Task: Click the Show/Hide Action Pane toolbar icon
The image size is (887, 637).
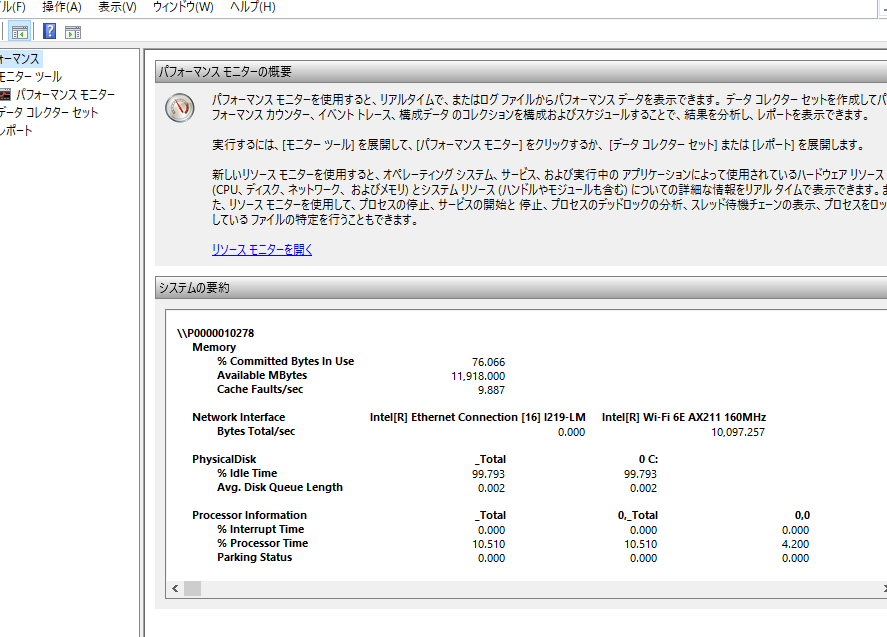Action: point(73,31)
